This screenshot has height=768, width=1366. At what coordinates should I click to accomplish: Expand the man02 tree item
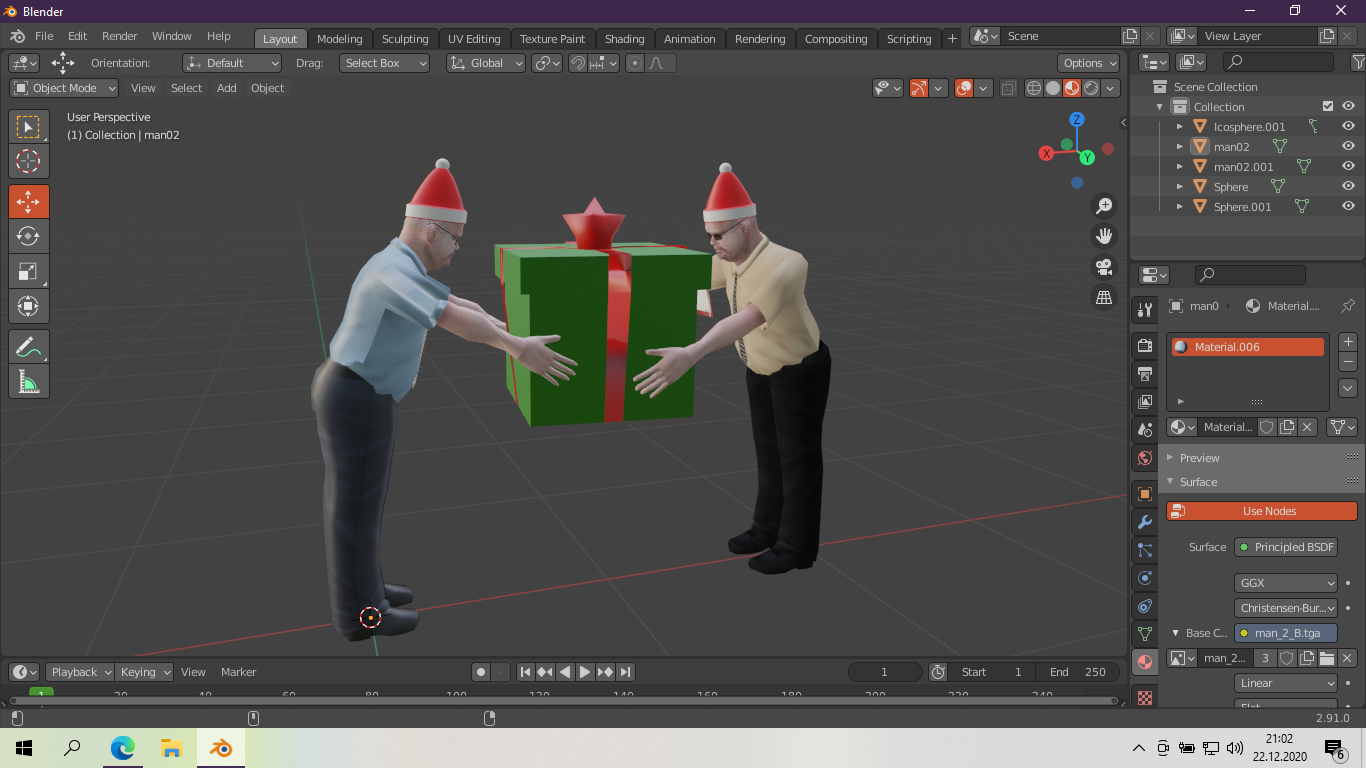point(1180,147)
